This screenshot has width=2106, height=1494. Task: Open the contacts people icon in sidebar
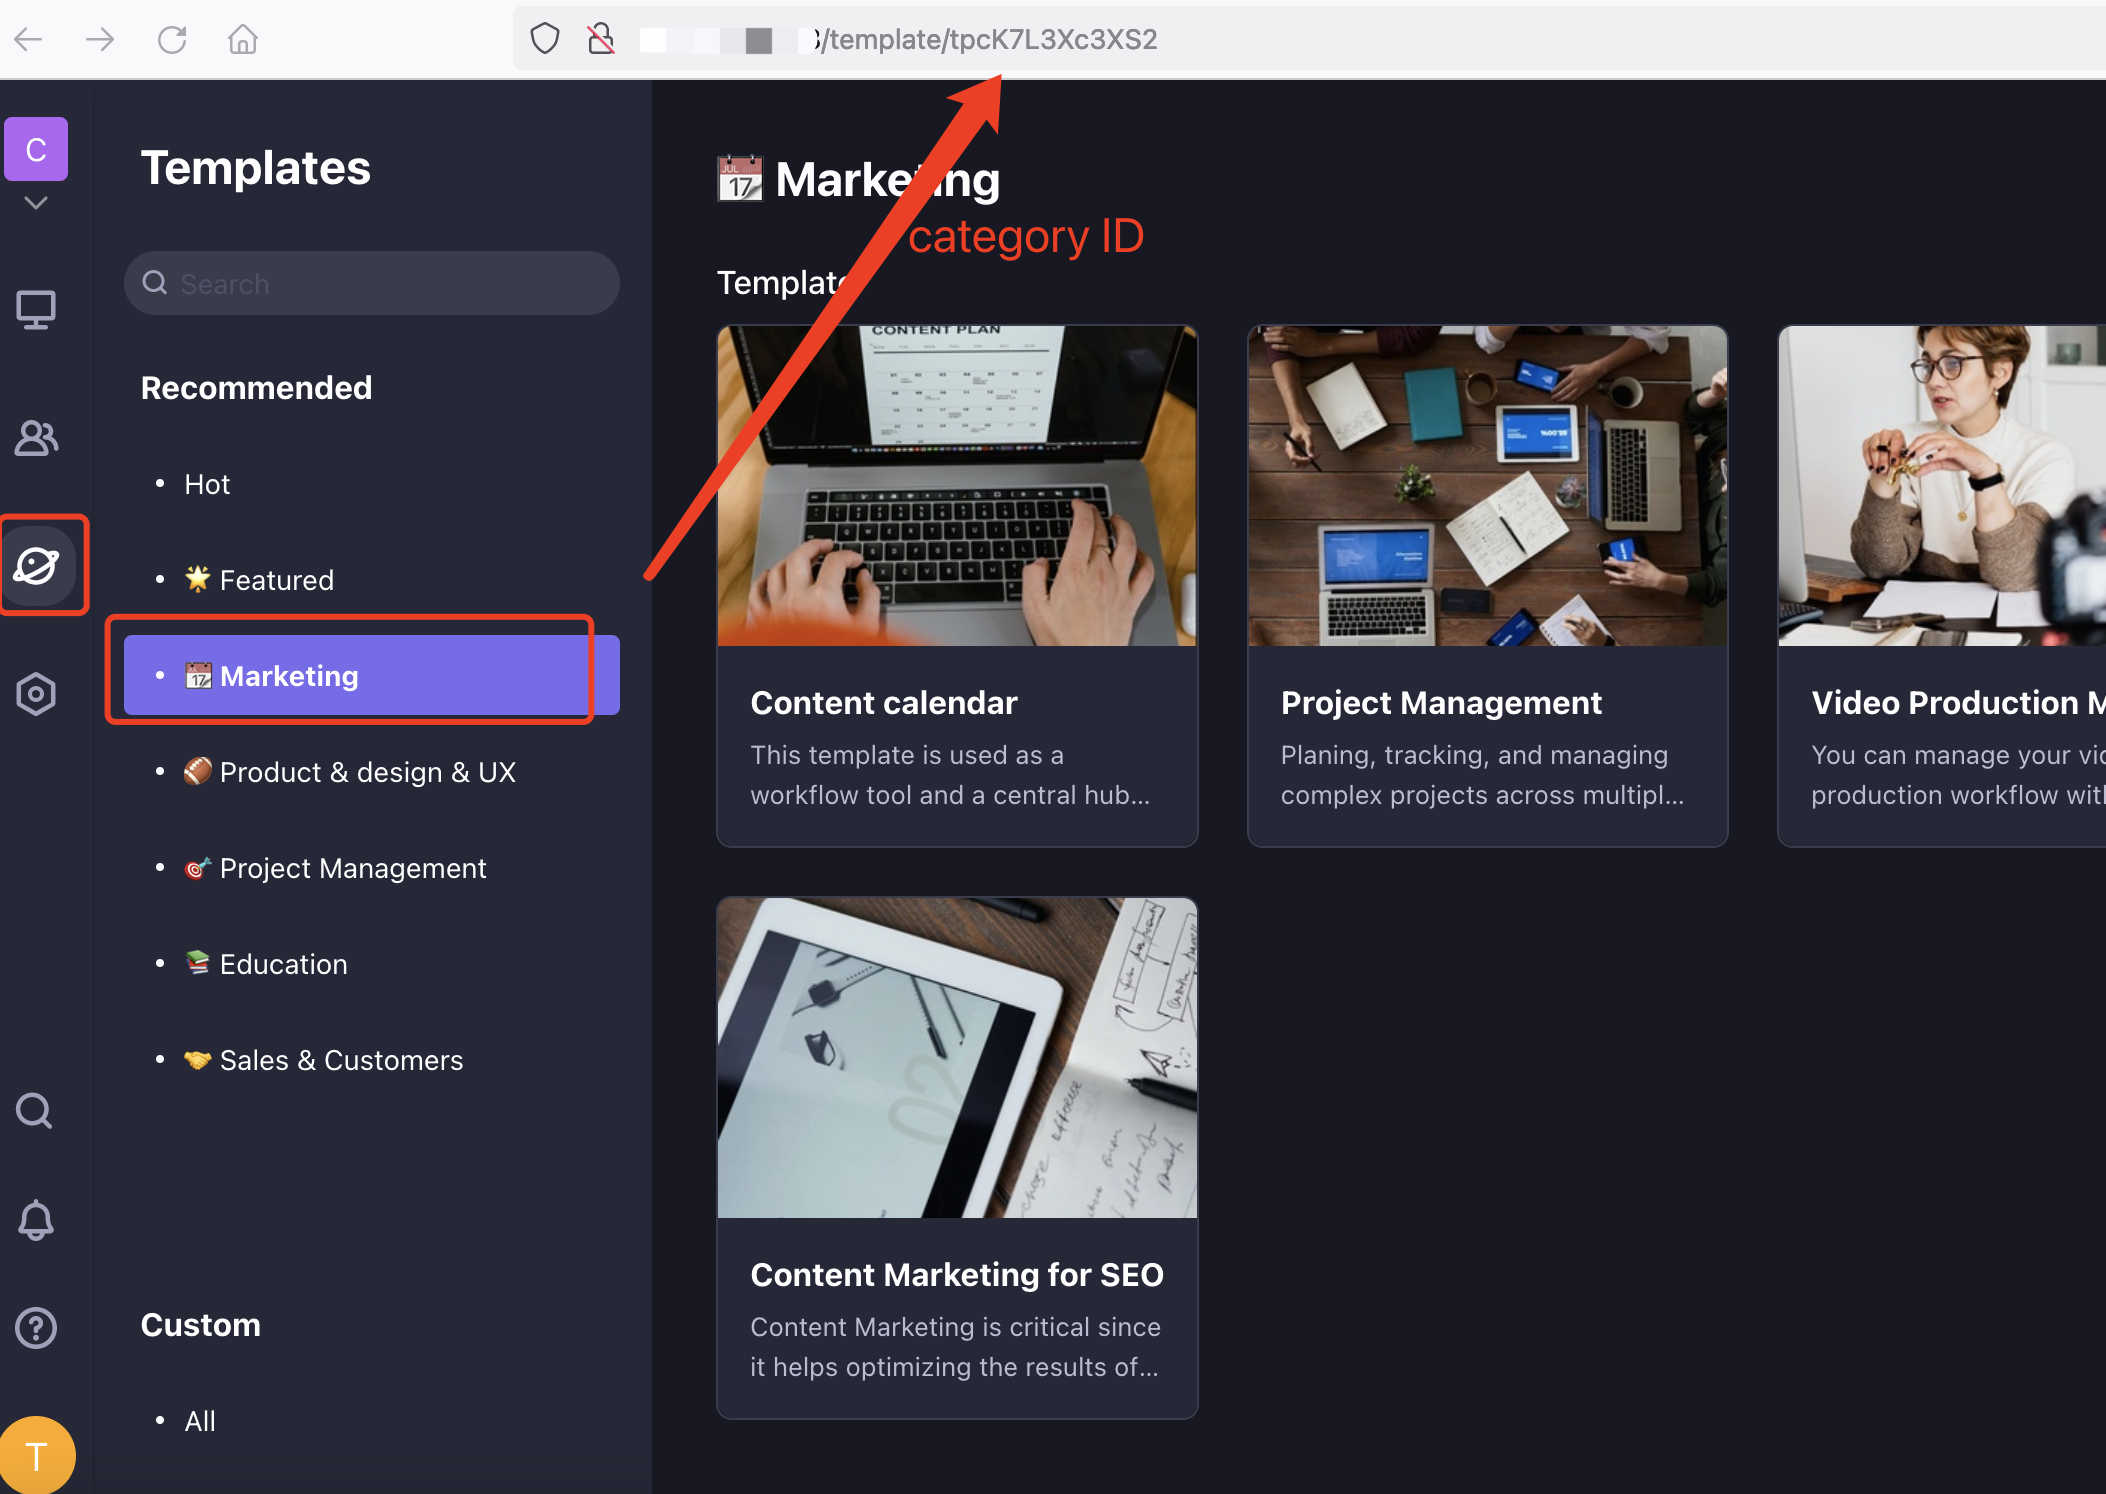(x=36, y=438)
